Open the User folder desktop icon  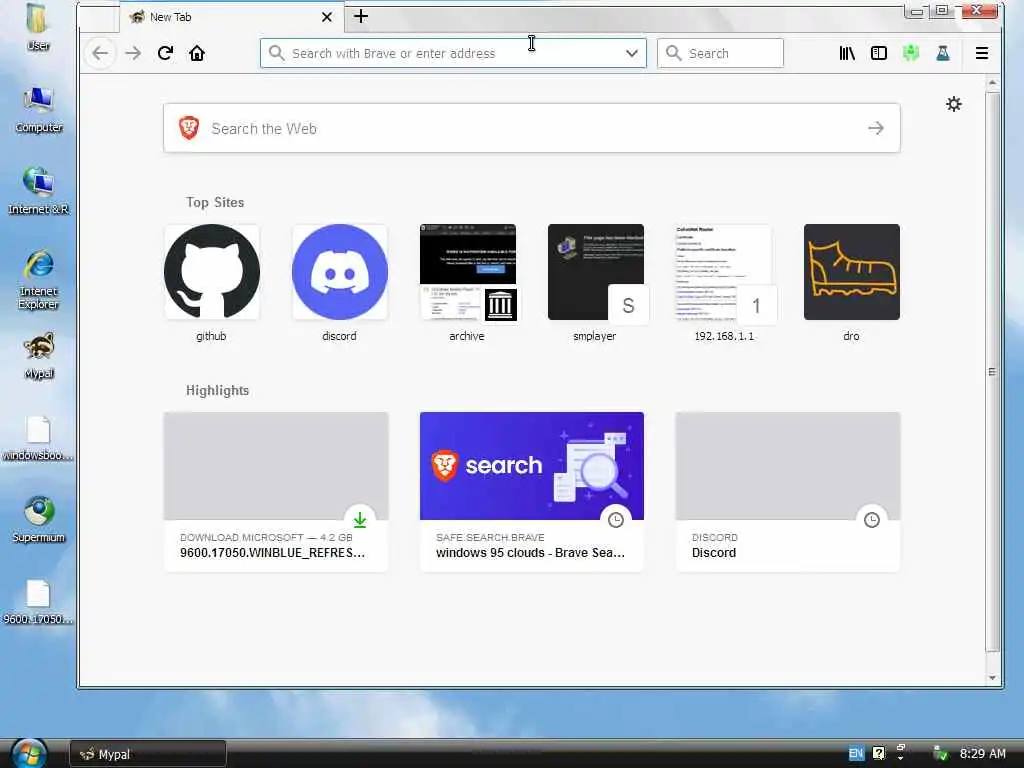tap(38, 26)
